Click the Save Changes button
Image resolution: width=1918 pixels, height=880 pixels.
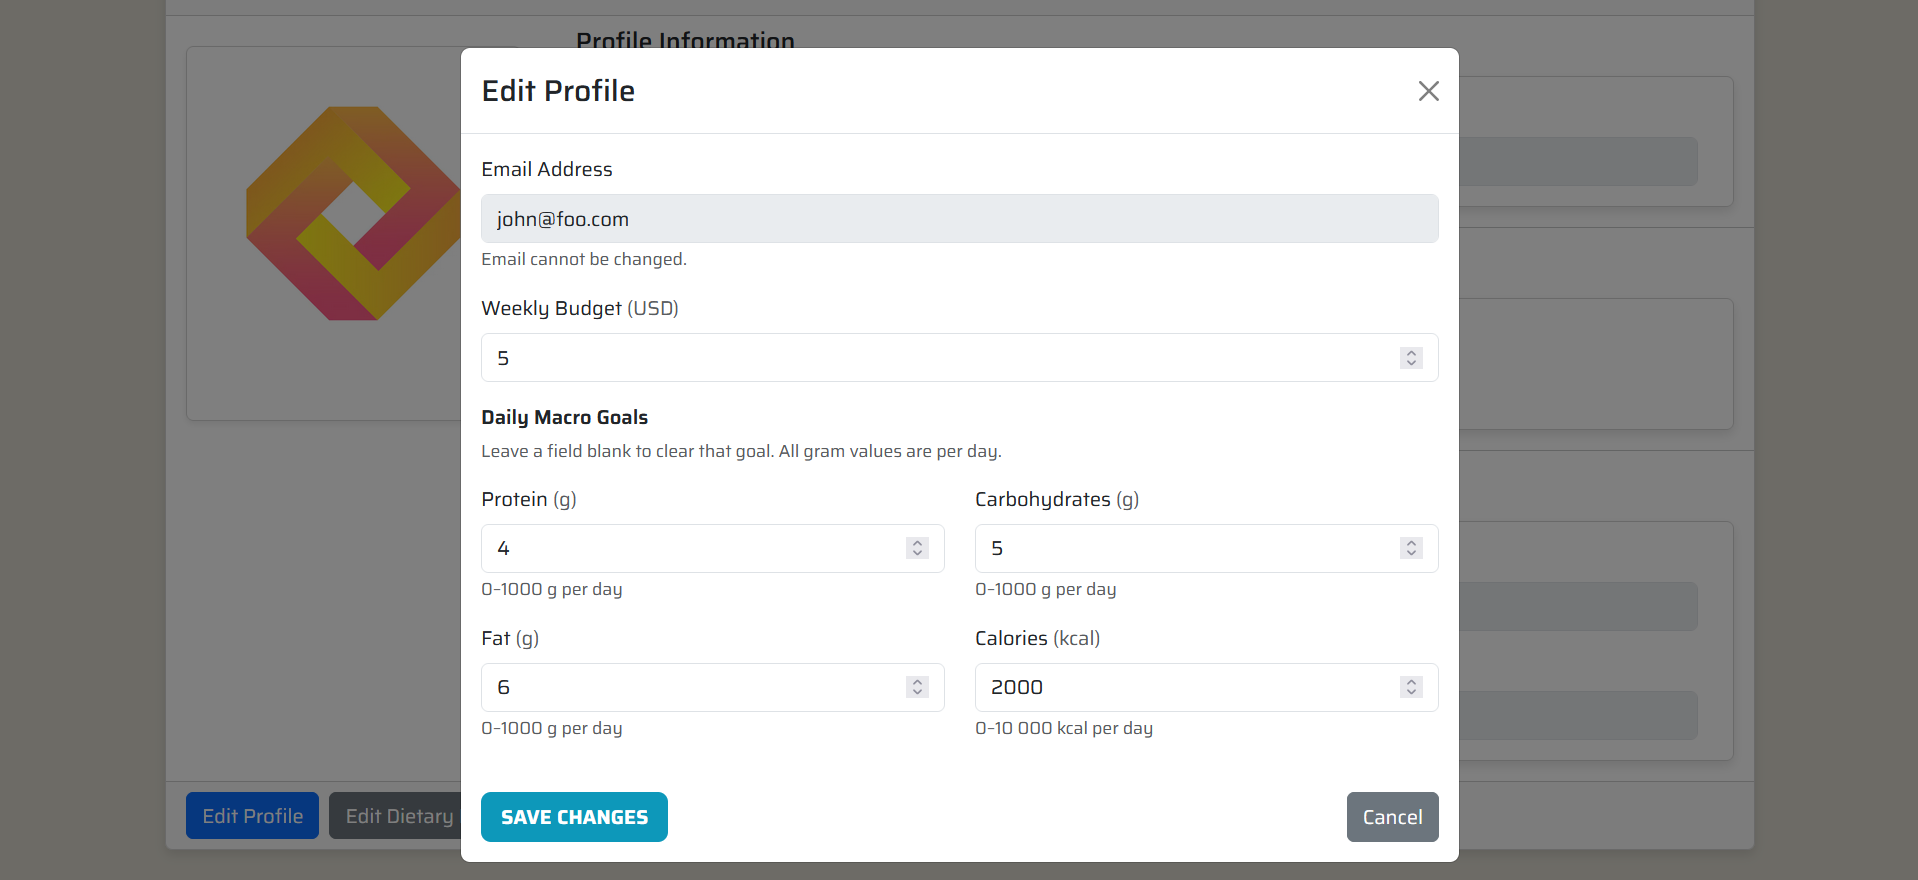(x=574, y=817)
